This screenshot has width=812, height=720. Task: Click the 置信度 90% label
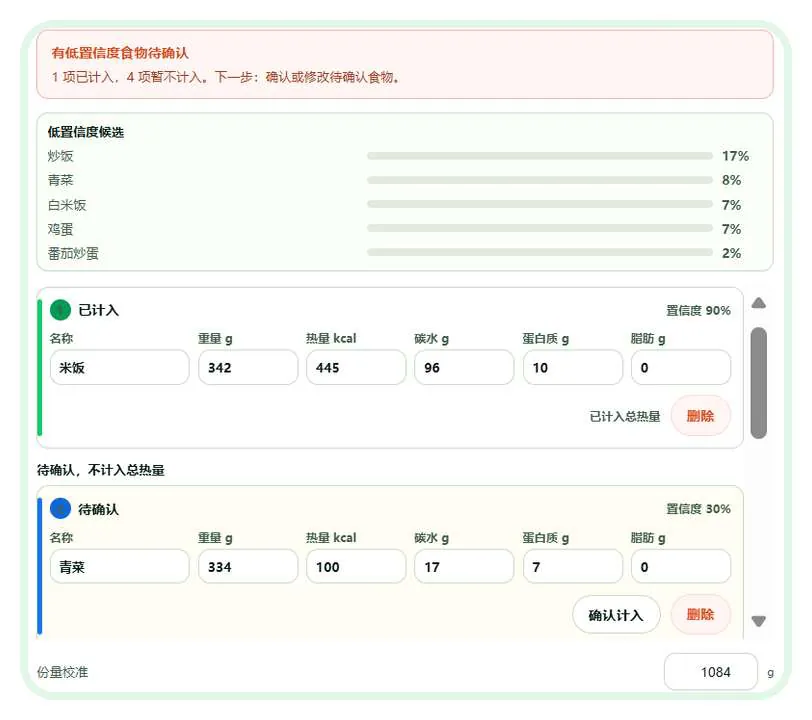tap(699, 310)
